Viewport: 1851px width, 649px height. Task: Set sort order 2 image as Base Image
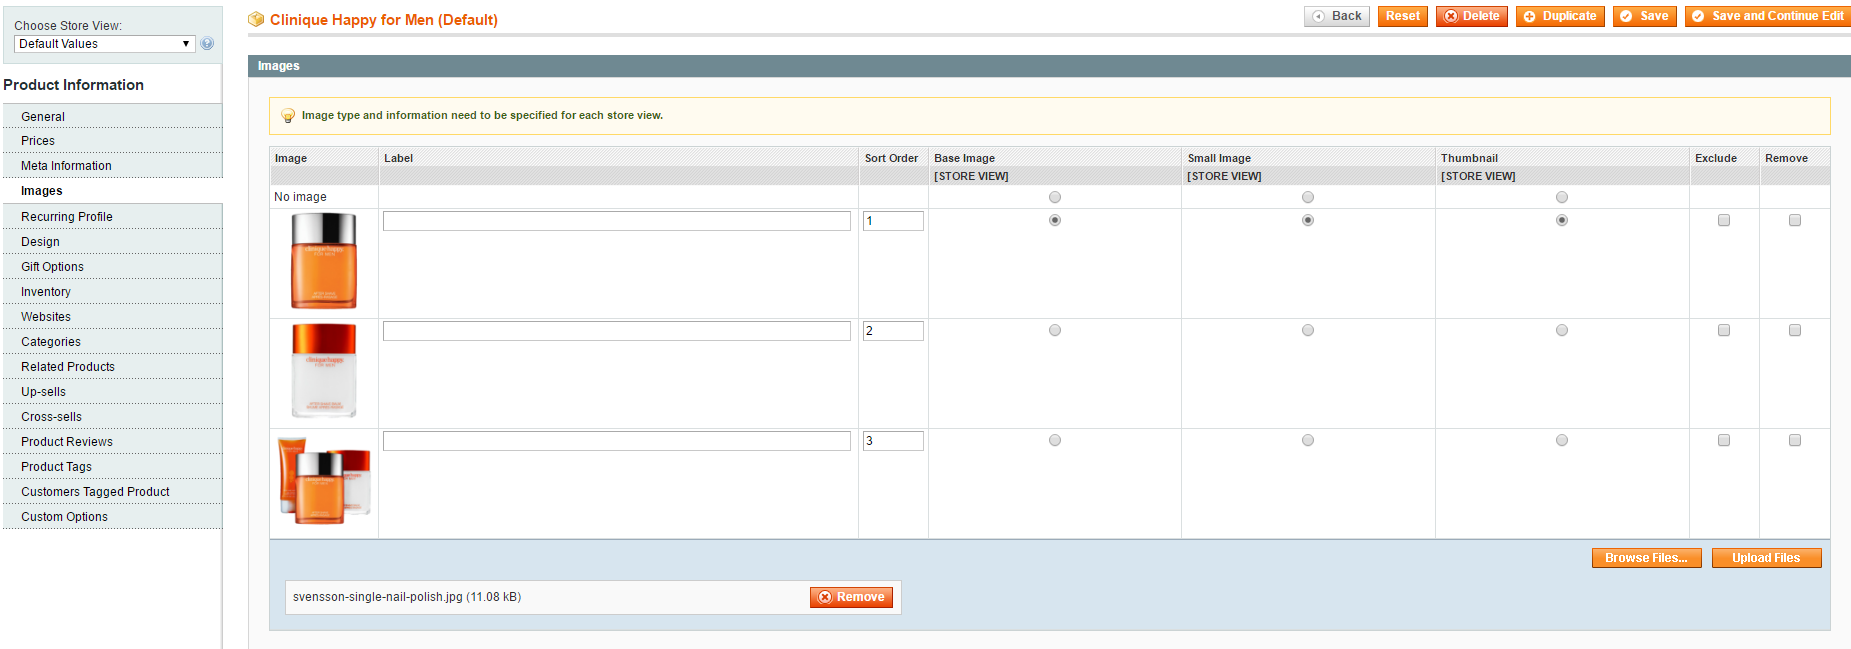(x=1055, y=330)
